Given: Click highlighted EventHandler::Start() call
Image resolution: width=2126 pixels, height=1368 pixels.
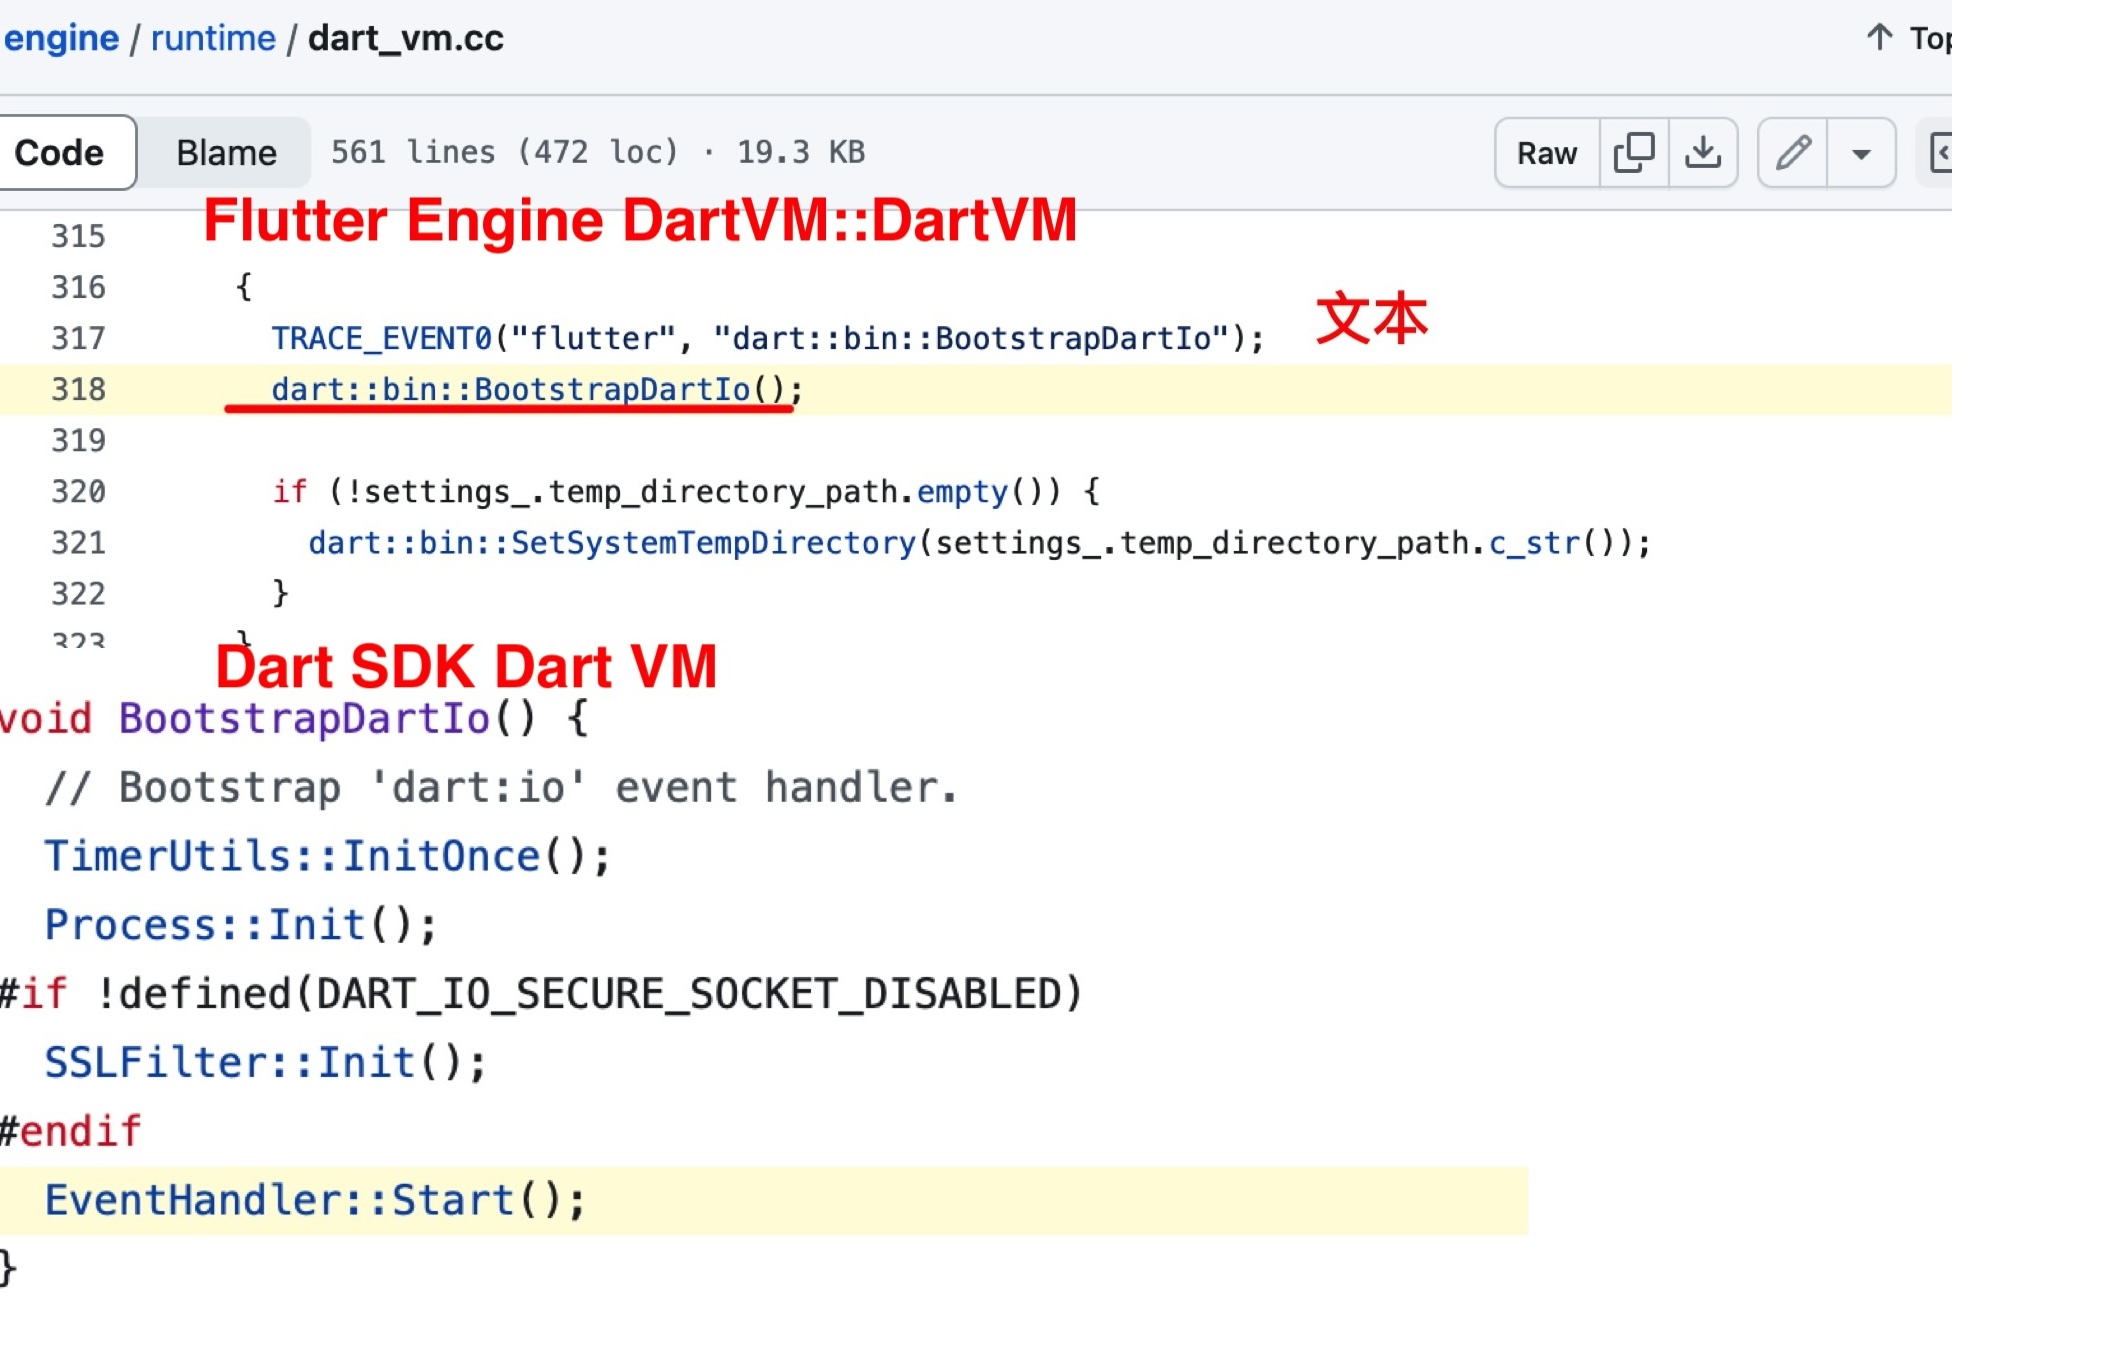Looking at the screenshot, I should (314, 1200).
